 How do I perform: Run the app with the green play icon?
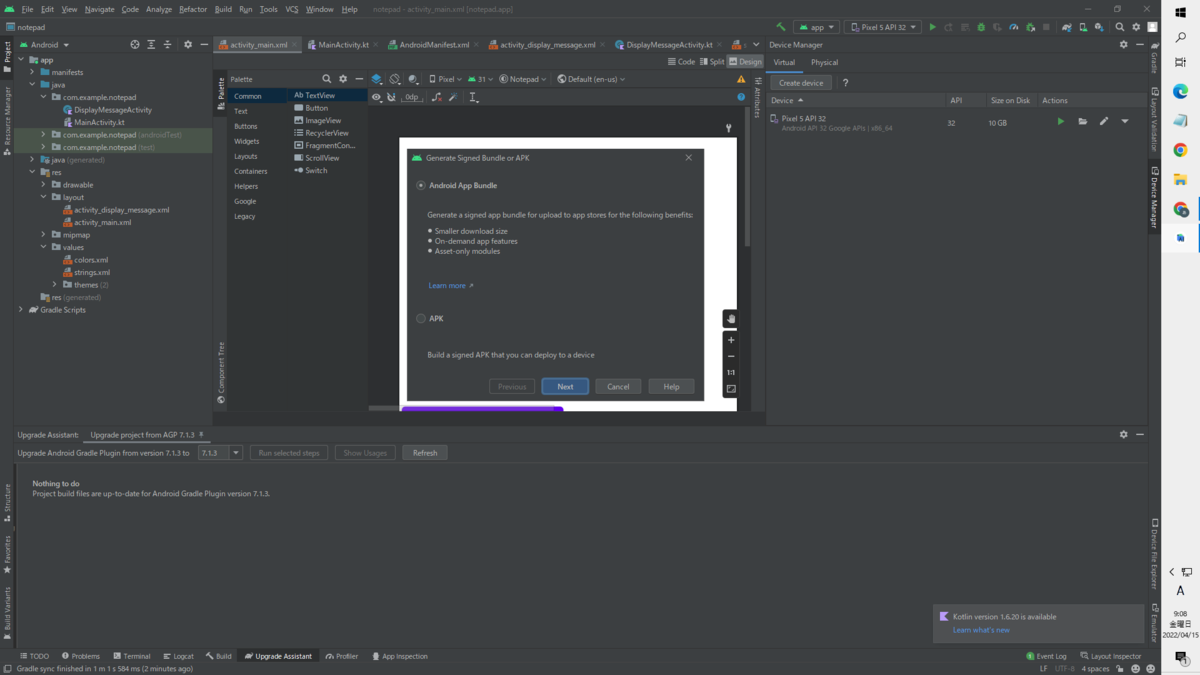coord(932,27)
